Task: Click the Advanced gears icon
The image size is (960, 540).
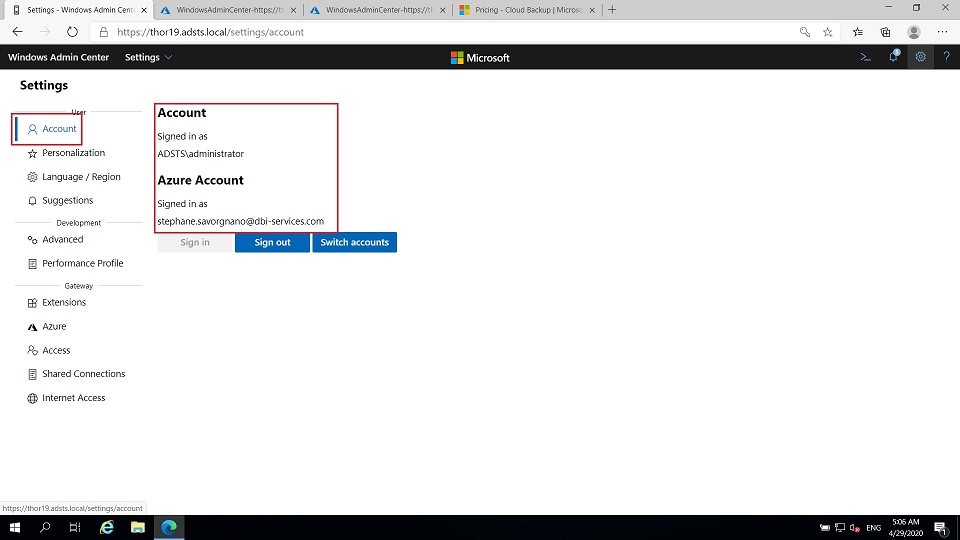Action: 32,240
